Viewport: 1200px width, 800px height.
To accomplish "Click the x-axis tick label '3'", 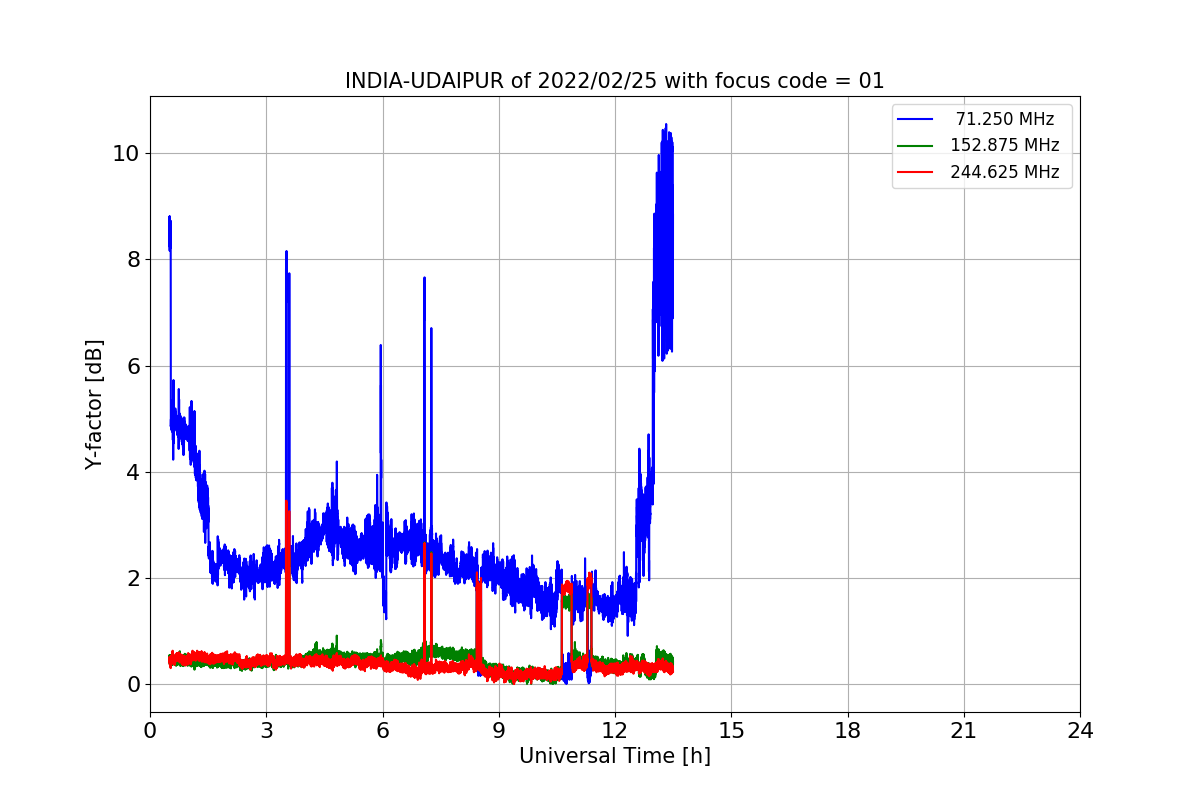I will coord(266,731).
